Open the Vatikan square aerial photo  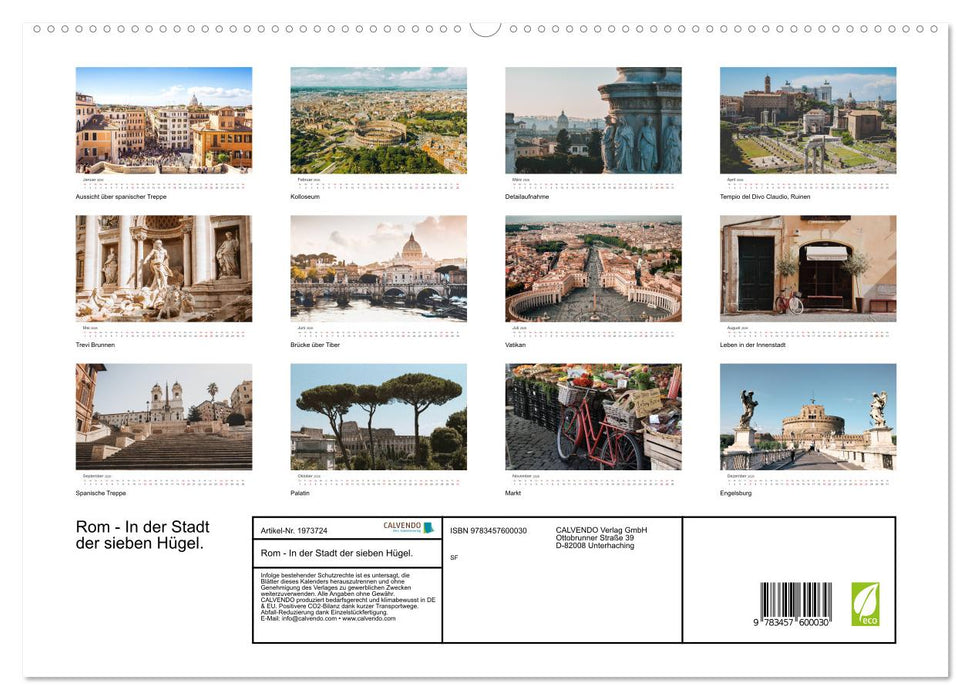tap(593, 268)
